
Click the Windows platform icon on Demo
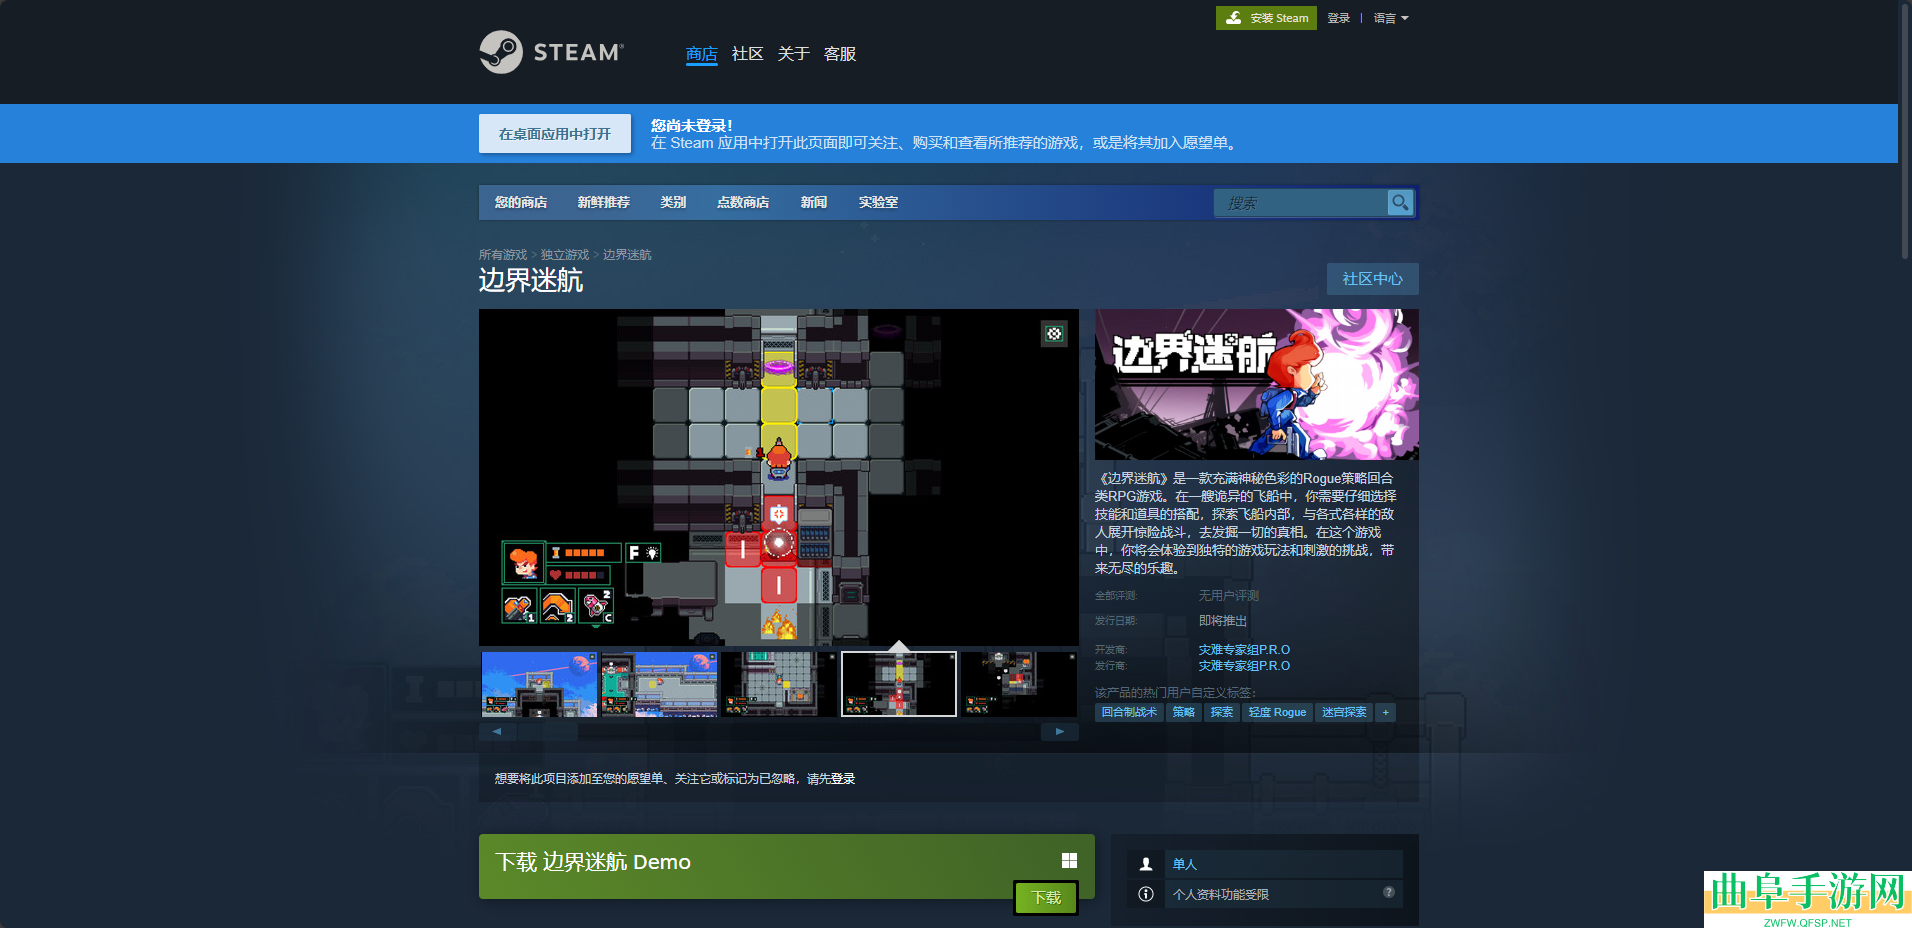point(1069,860)
